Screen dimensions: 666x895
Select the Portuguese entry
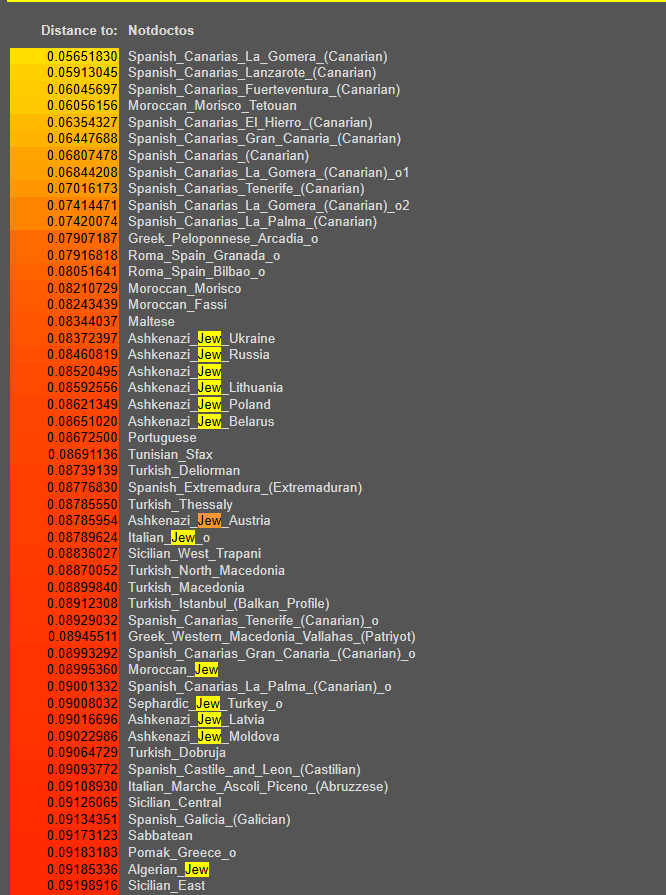click(x=162, y=438)
